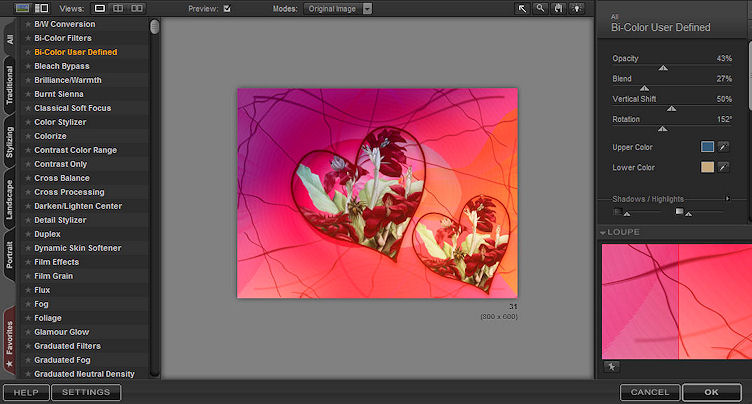
Task: Click the light bulb background icon
Action: [577, 8]
